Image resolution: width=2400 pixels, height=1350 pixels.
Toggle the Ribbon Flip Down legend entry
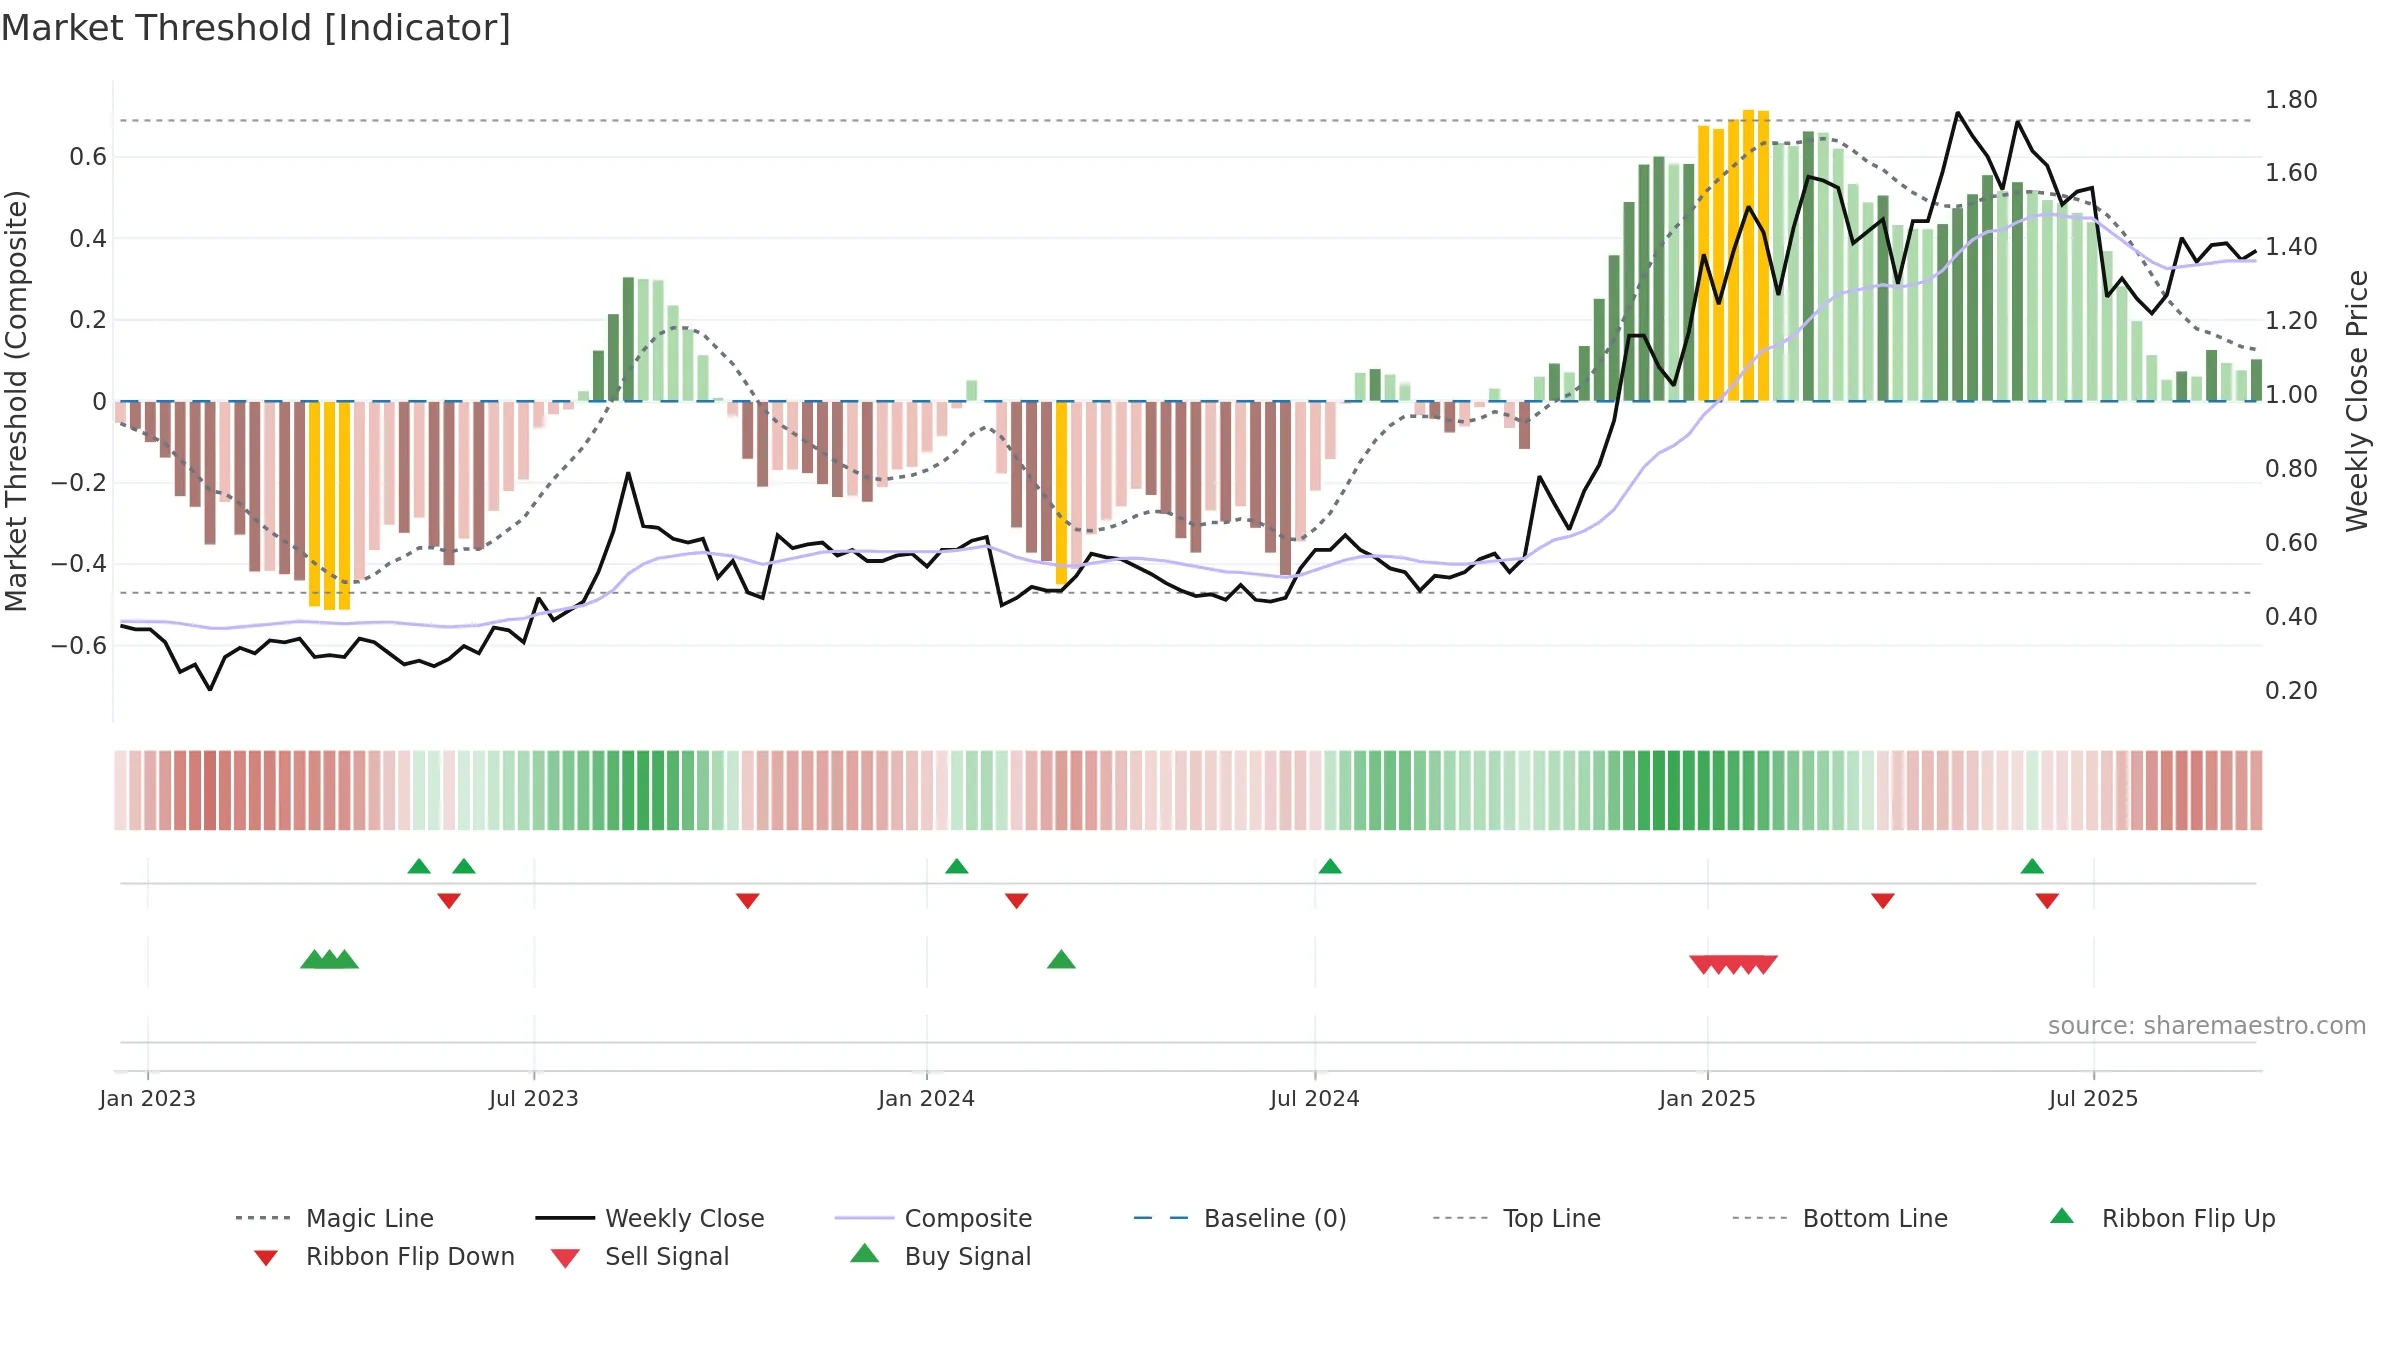[384, 1256]
